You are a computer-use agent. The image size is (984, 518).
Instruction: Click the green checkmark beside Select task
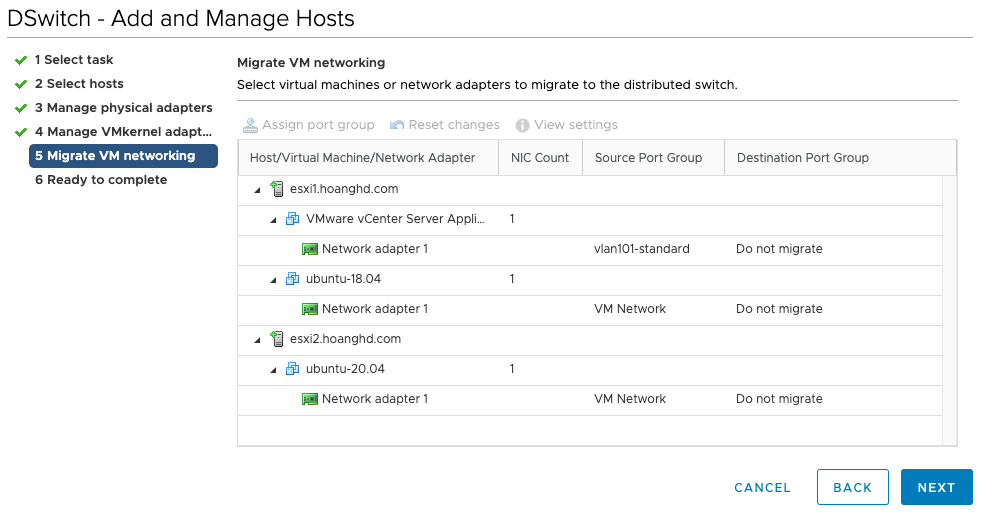click(x=21, y=60)
